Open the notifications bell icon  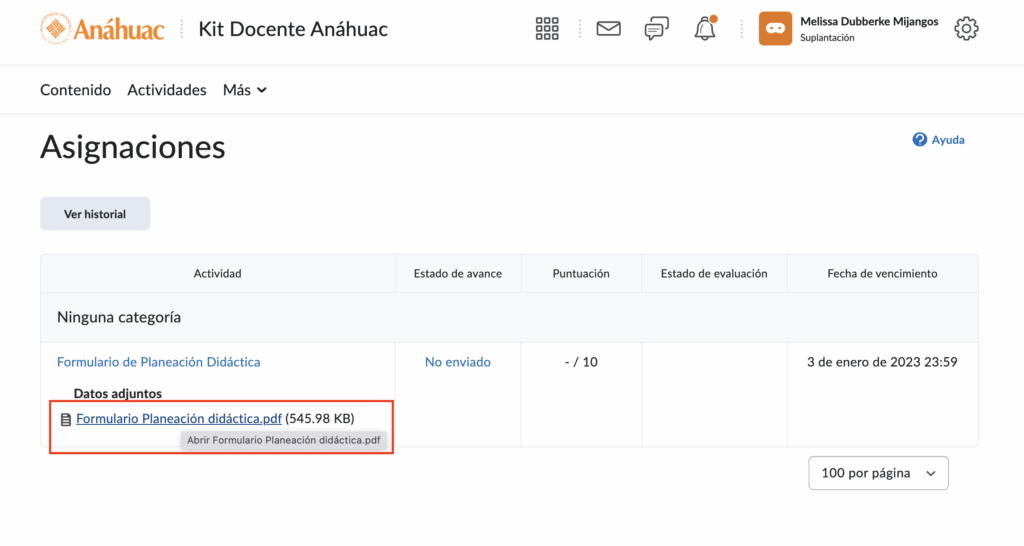705,29
